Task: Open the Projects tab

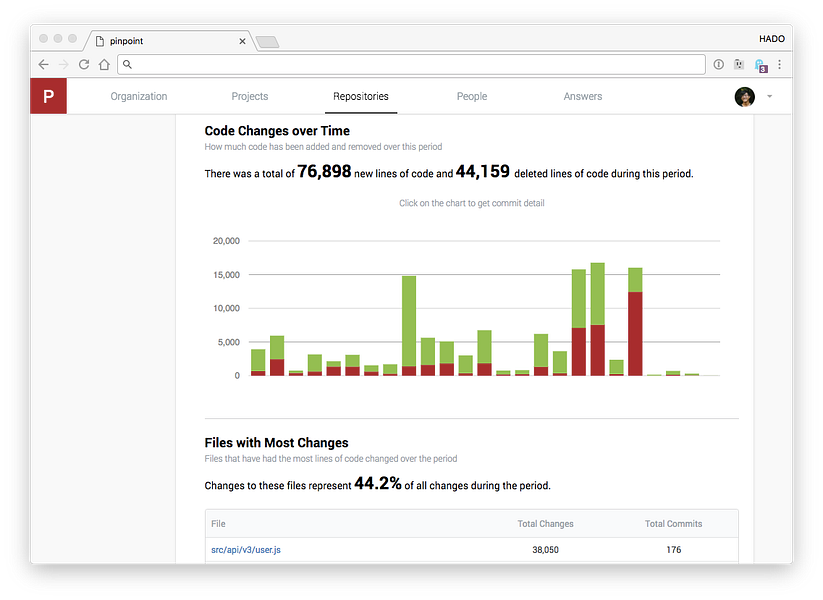Action: [x=250, y=96]
